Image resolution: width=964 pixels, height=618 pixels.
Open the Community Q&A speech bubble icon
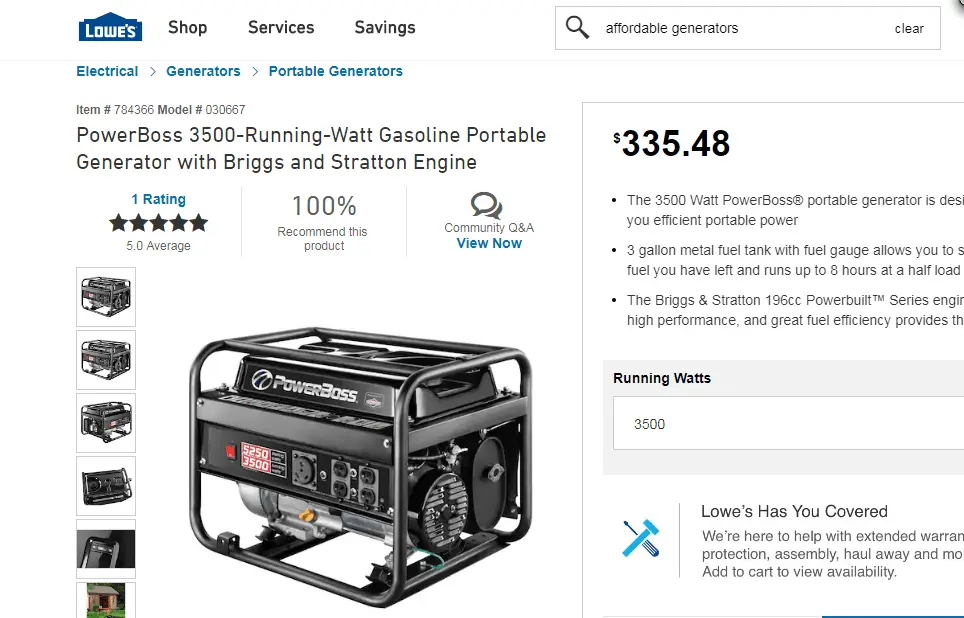pos(487,204)
